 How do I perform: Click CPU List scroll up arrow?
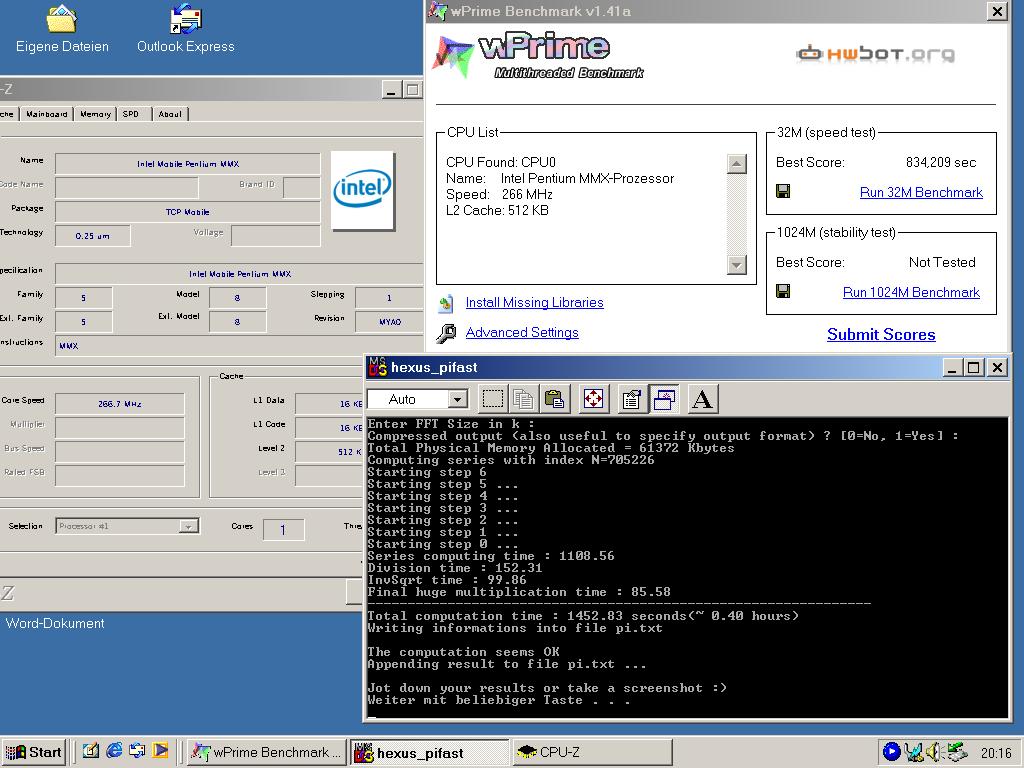click(x=737, y=164)
